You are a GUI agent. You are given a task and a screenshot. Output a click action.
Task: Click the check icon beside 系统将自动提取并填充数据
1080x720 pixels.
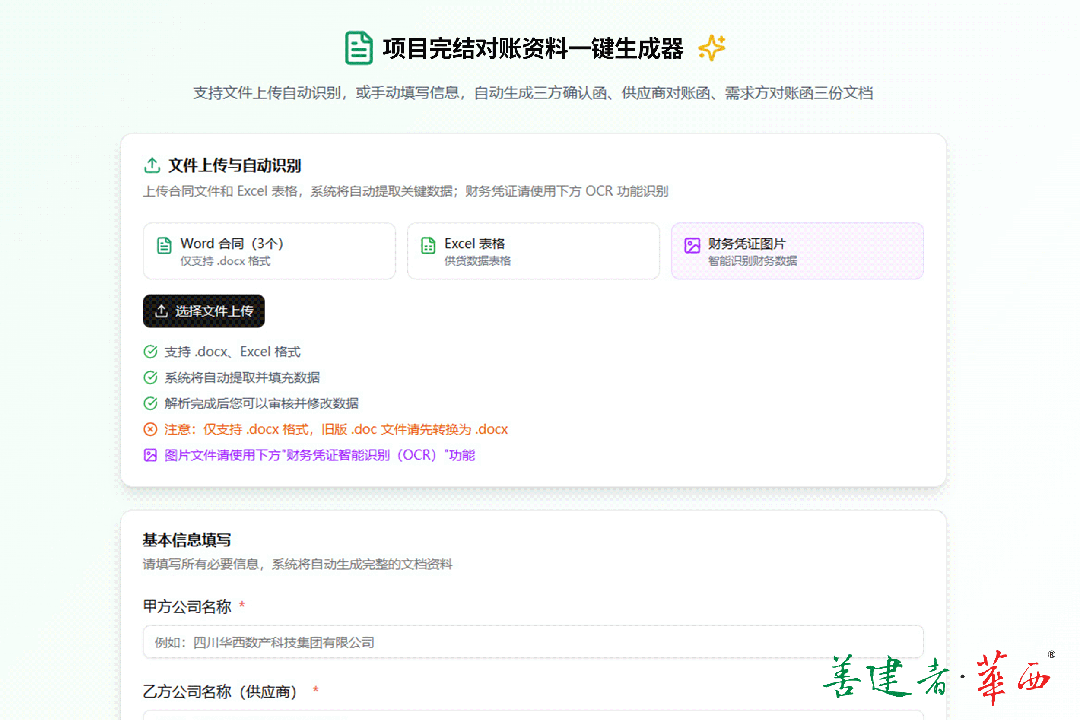pos(150,378)
